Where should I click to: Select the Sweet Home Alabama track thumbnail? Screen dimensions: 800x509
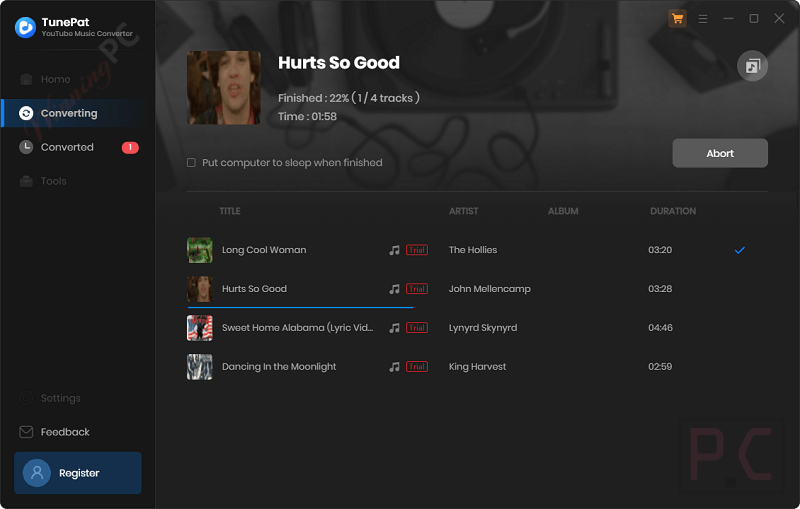(x=200, y=328)
